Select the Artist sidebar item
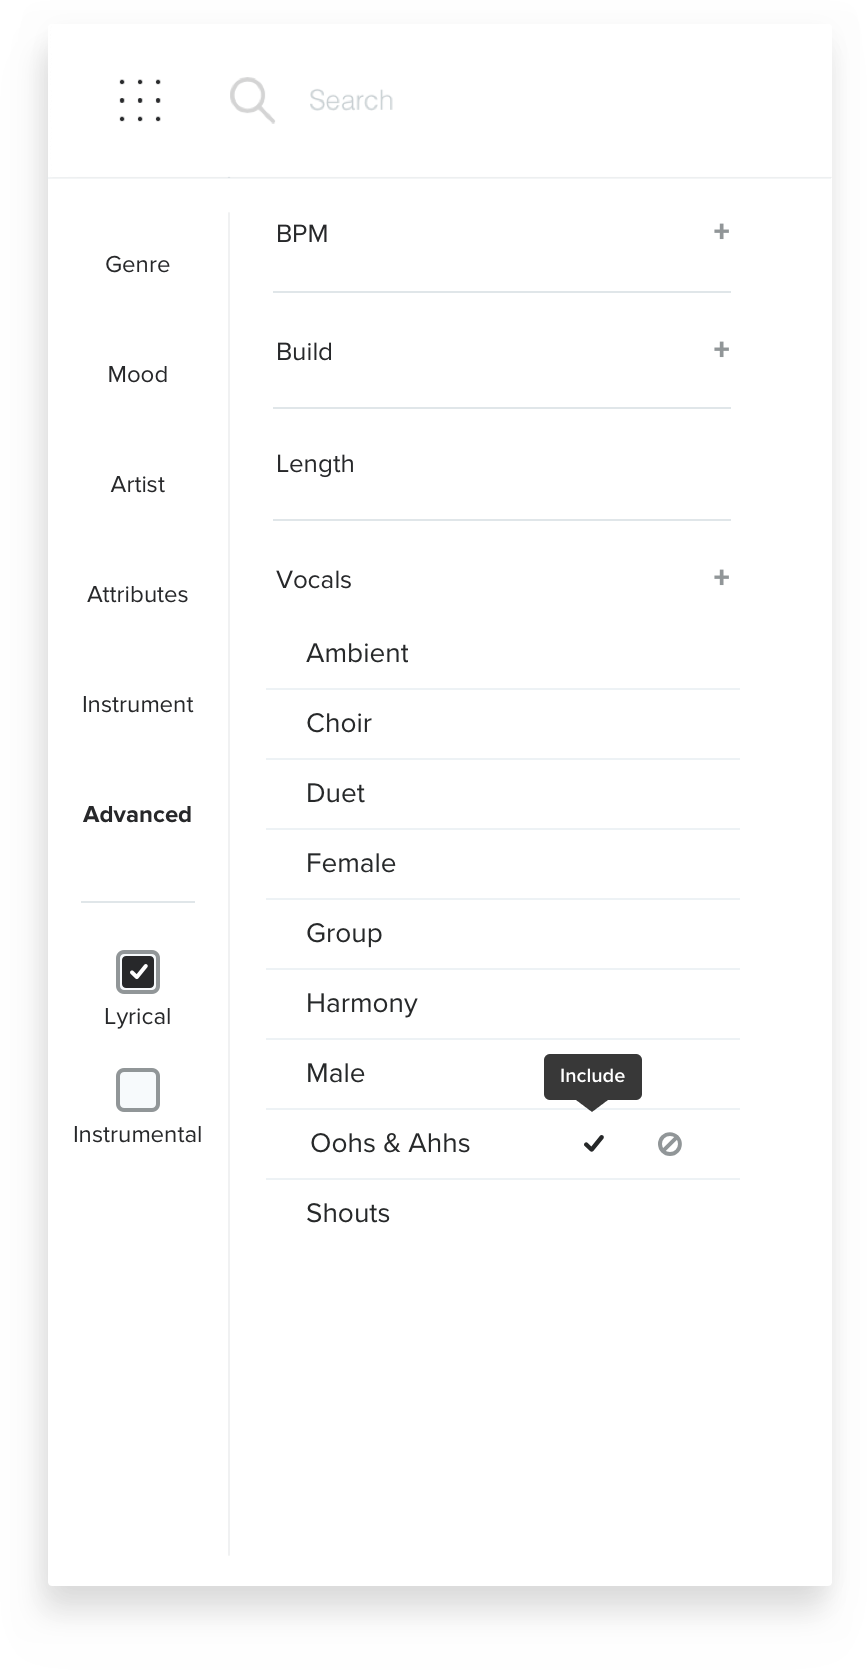Screen dimensions: 868x1670 point(137,484)
